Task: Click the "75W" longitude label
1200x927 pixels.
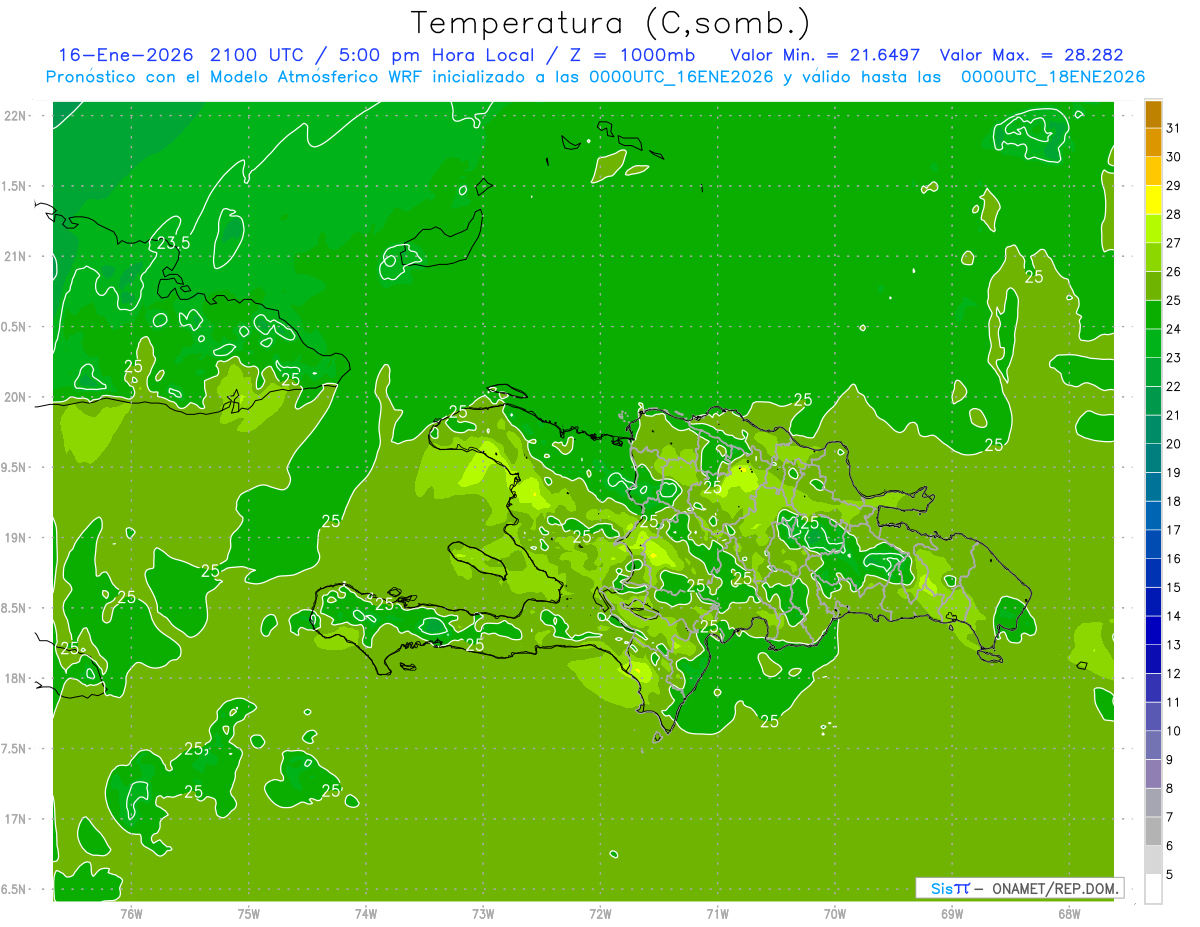Action: coord(249,913)
